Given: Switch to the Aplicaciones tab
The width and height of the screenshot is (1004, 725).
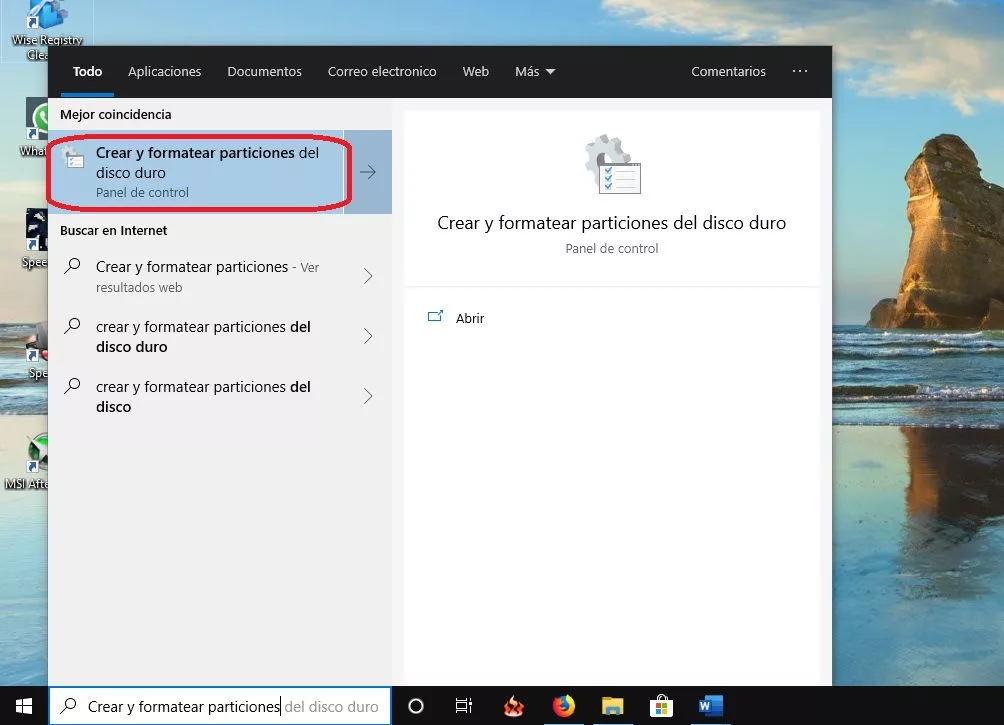Looking at the screenshot, I should point(165,72).
